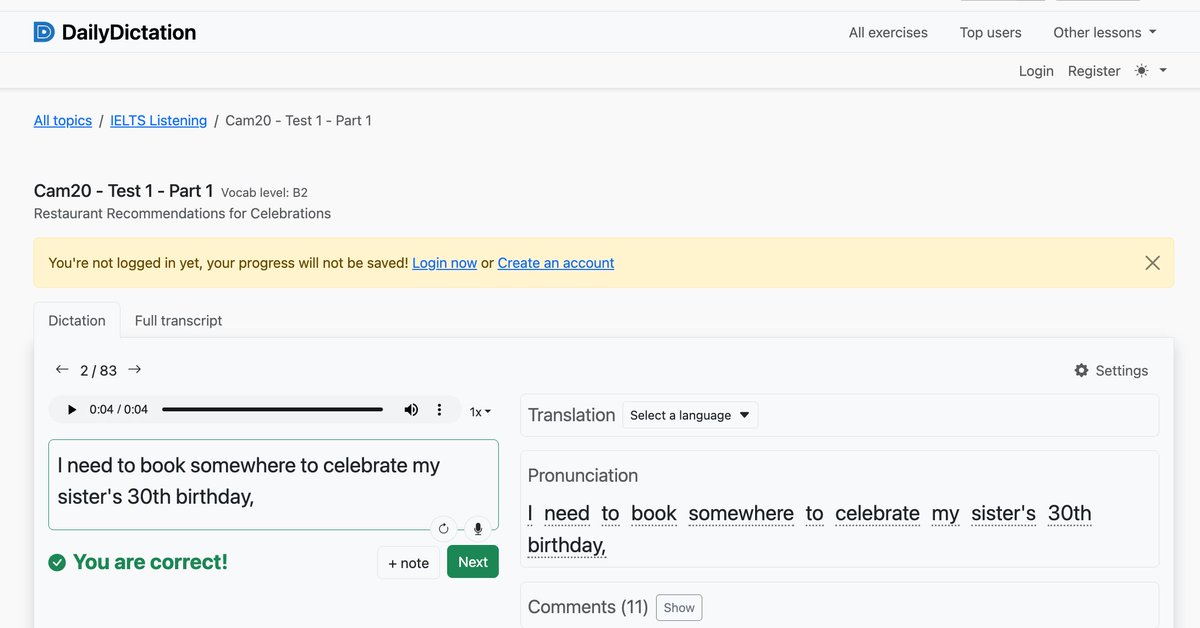Open audio player more options menu
The image size is (1200, 628).
439,409
